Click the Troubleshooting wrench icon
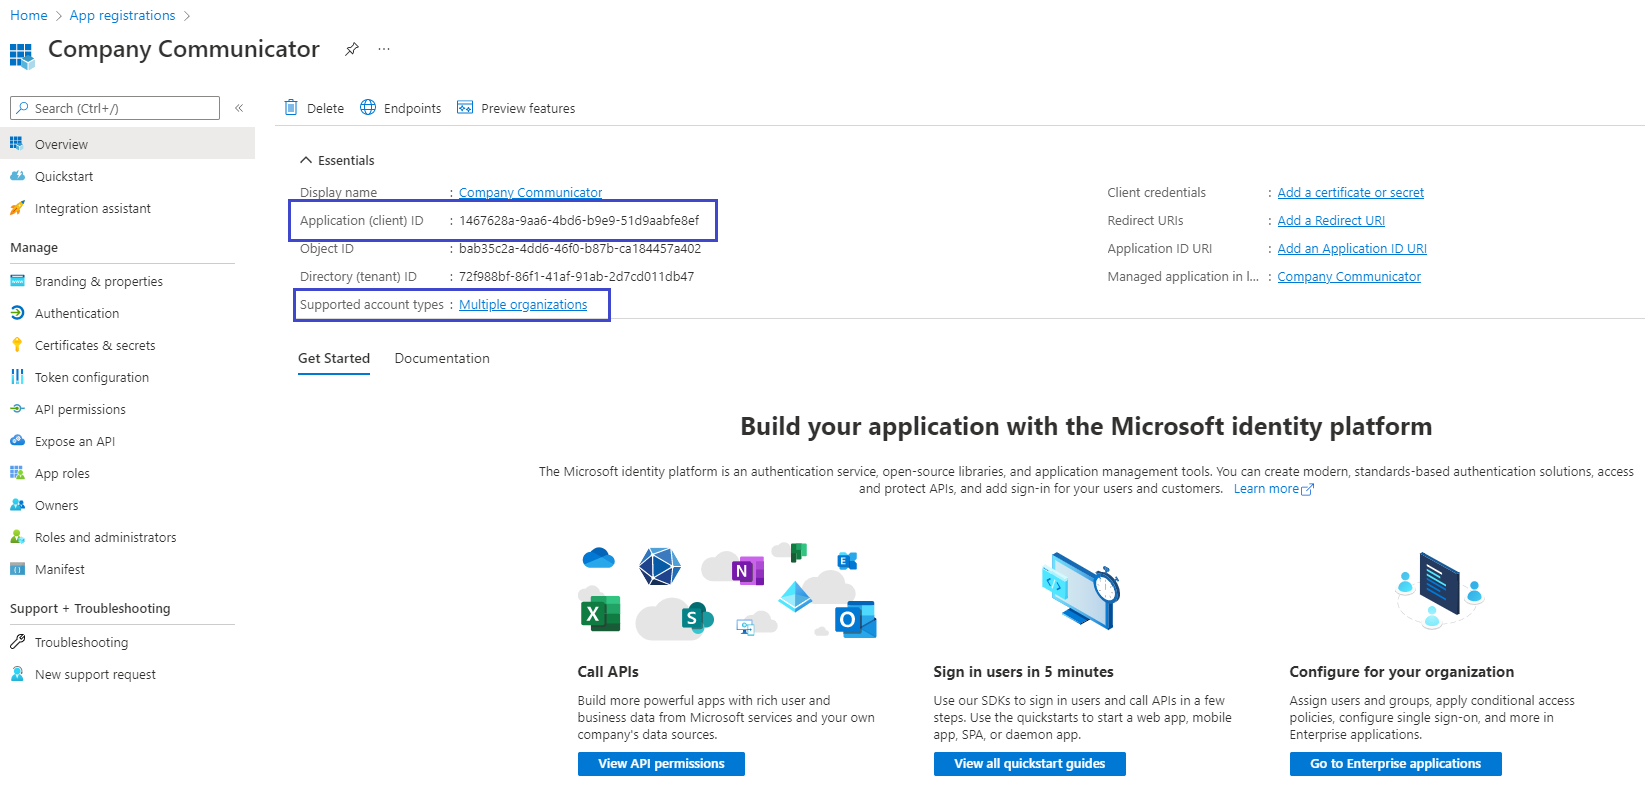Screen dimensions: 1645x801 point(17,642)
